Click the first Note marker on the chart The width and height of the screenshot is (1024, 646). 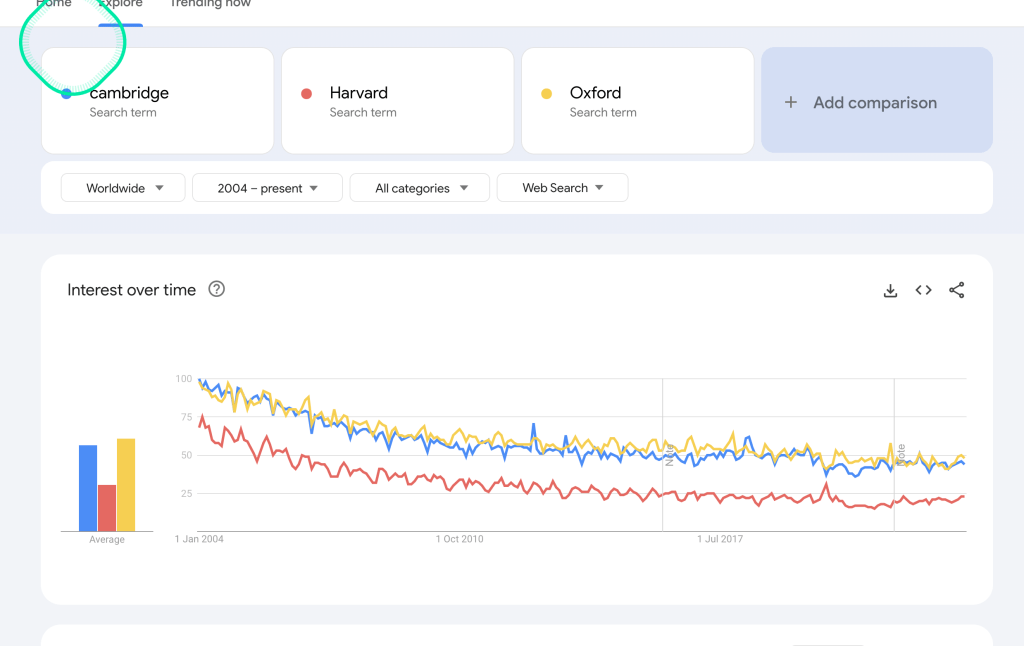pos(669,455)
